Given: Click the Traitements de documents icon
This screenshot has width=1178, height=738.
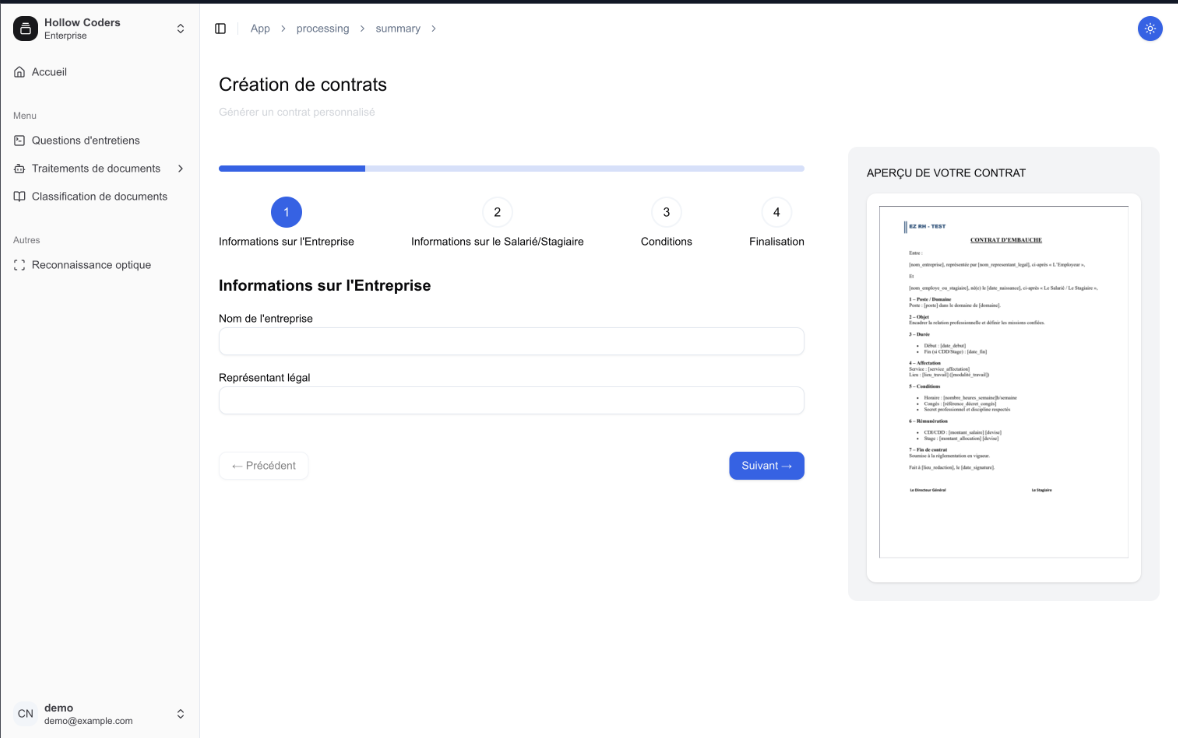Looking at the screenshot, I should 19,168.
